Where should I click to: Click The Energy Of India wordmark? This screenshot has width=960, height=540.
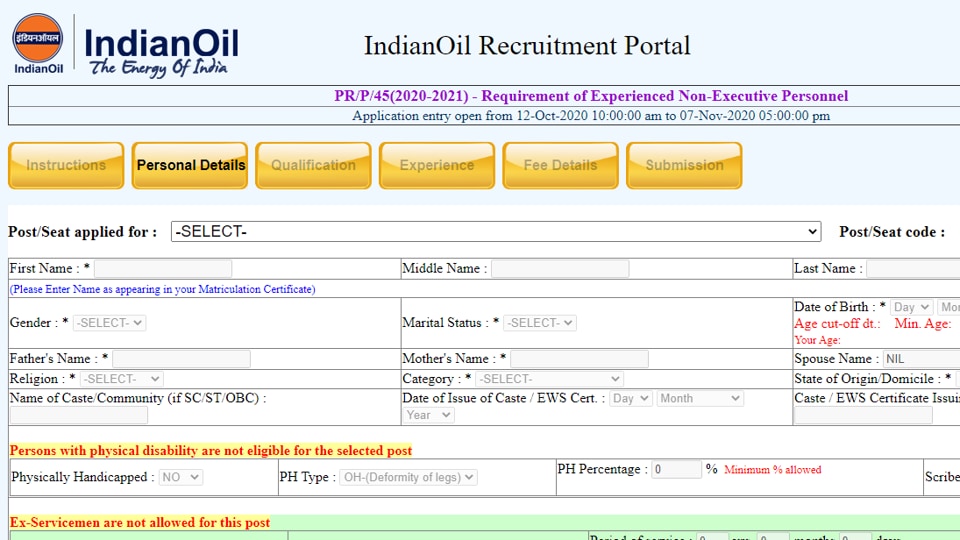[x=159, y=67]
